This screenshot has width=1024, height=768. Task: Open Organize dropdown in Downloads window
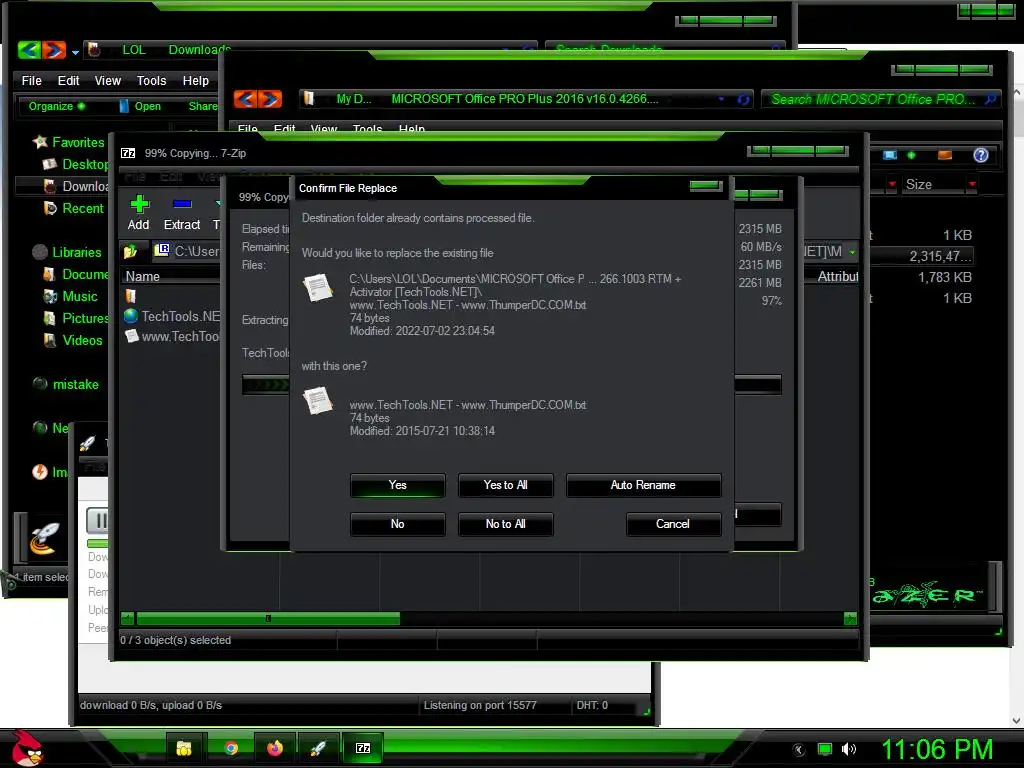pyautogui.click(x=57, y=106)
